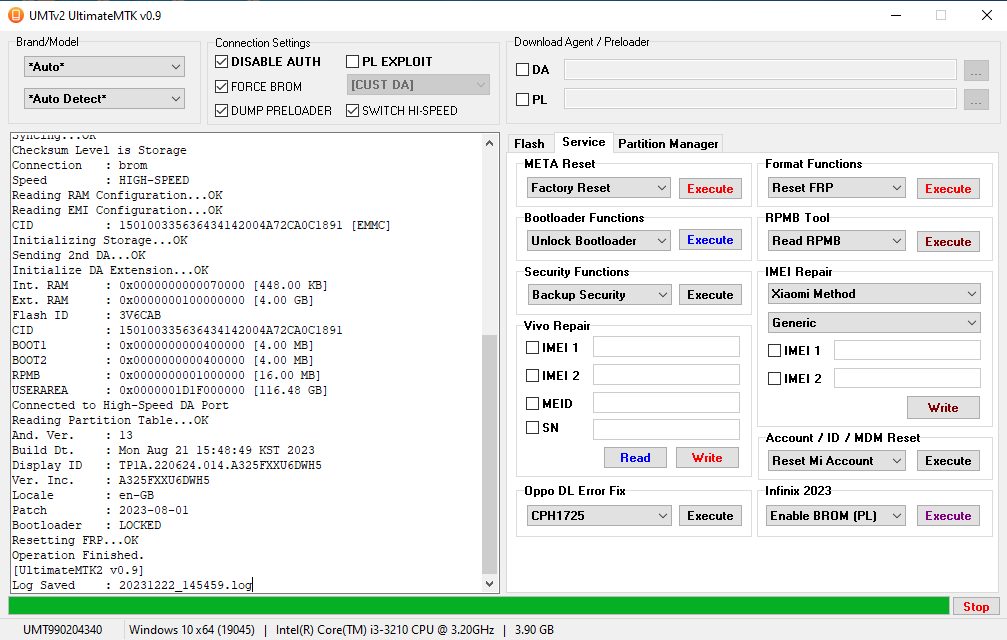Open Reset FRP dropdown
This screenshot has height=640, width=1007.
click(x=837, y=188)
